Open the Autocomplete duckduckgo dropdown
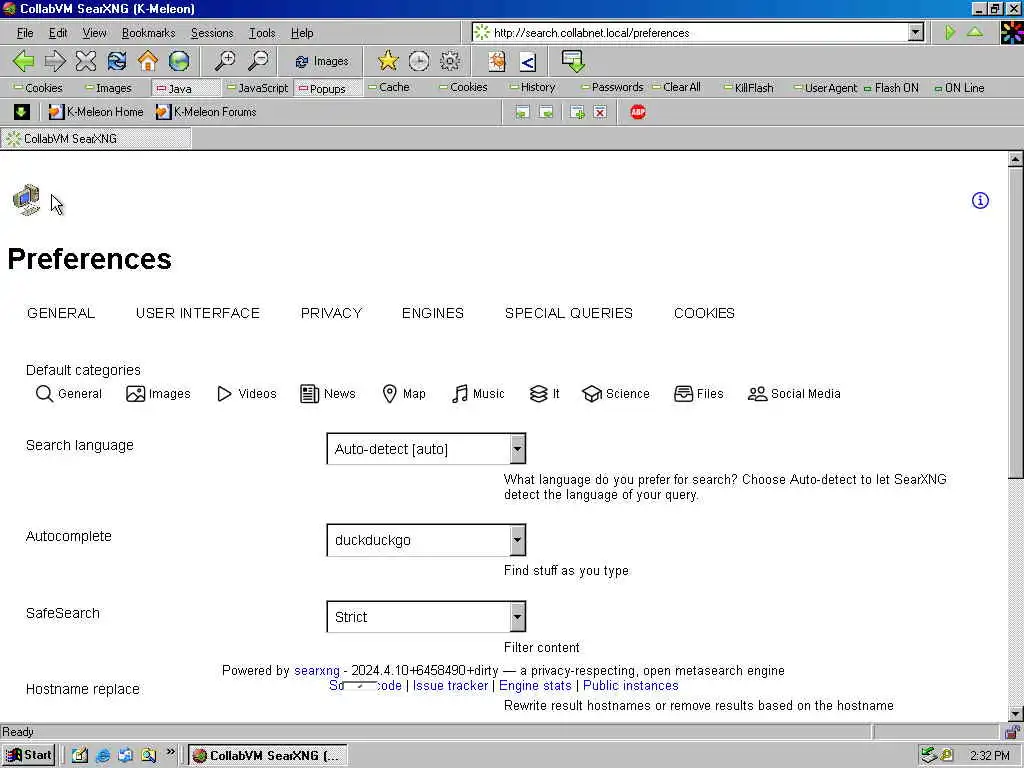This screenshot has height=768, width=1024. (426, 540)
